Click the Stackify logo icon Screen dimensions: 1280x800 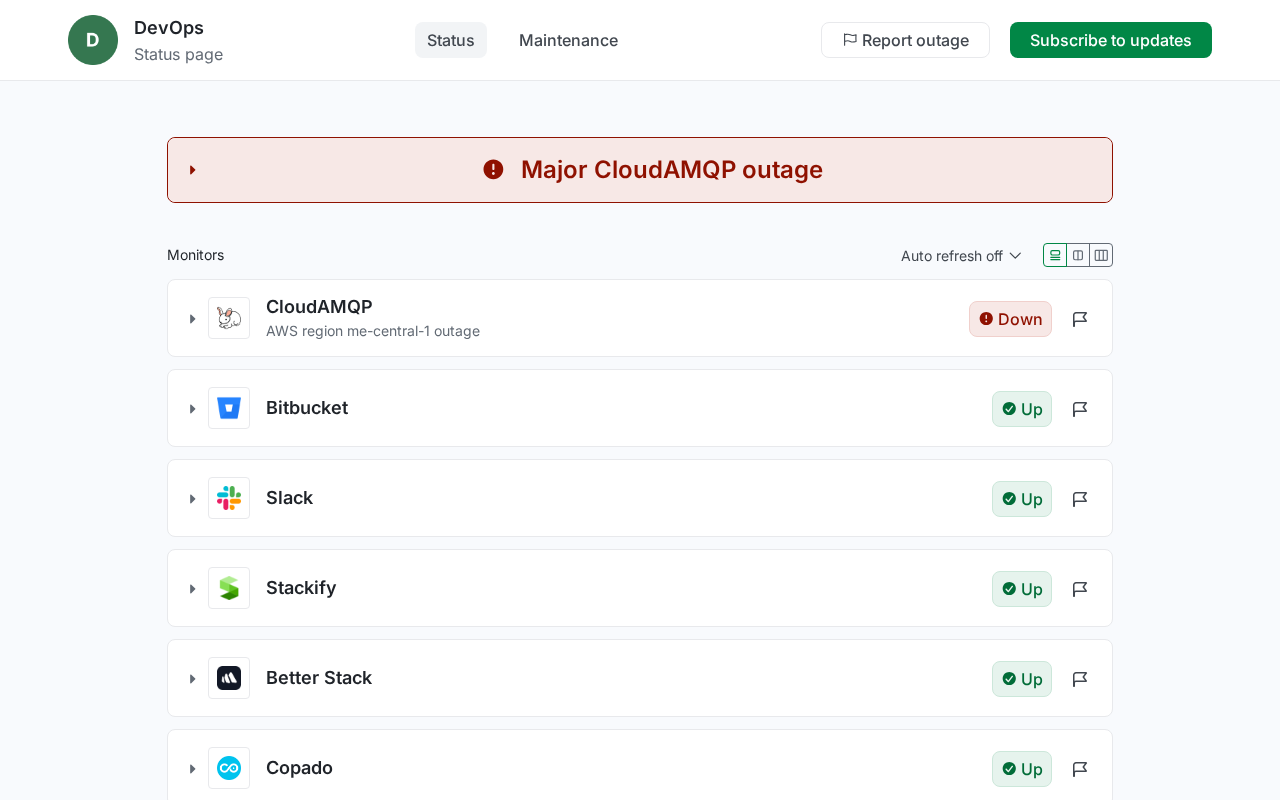(x=229, y=588)
